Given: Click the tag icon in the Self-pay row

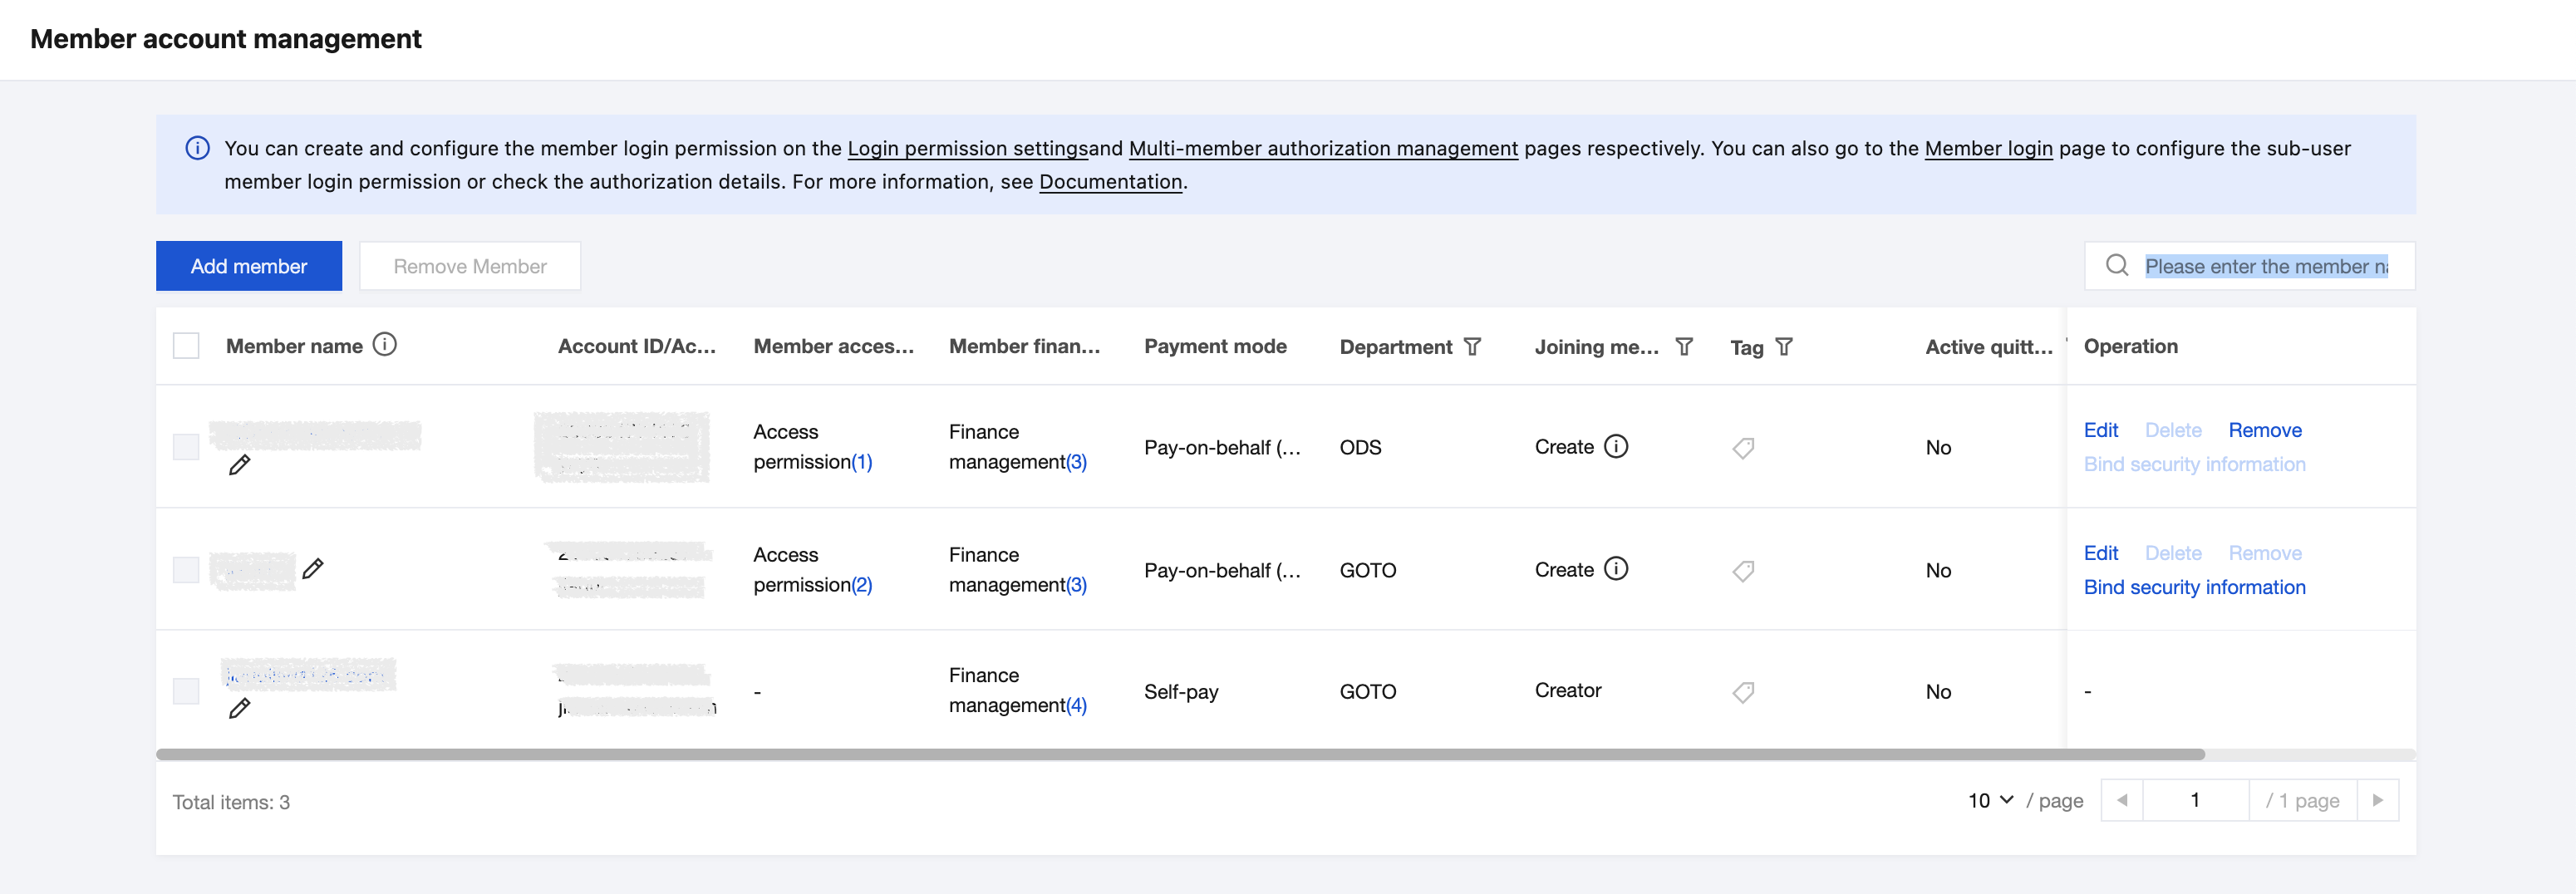Looking at the screenshot, I should click(x=1743, y=692).
